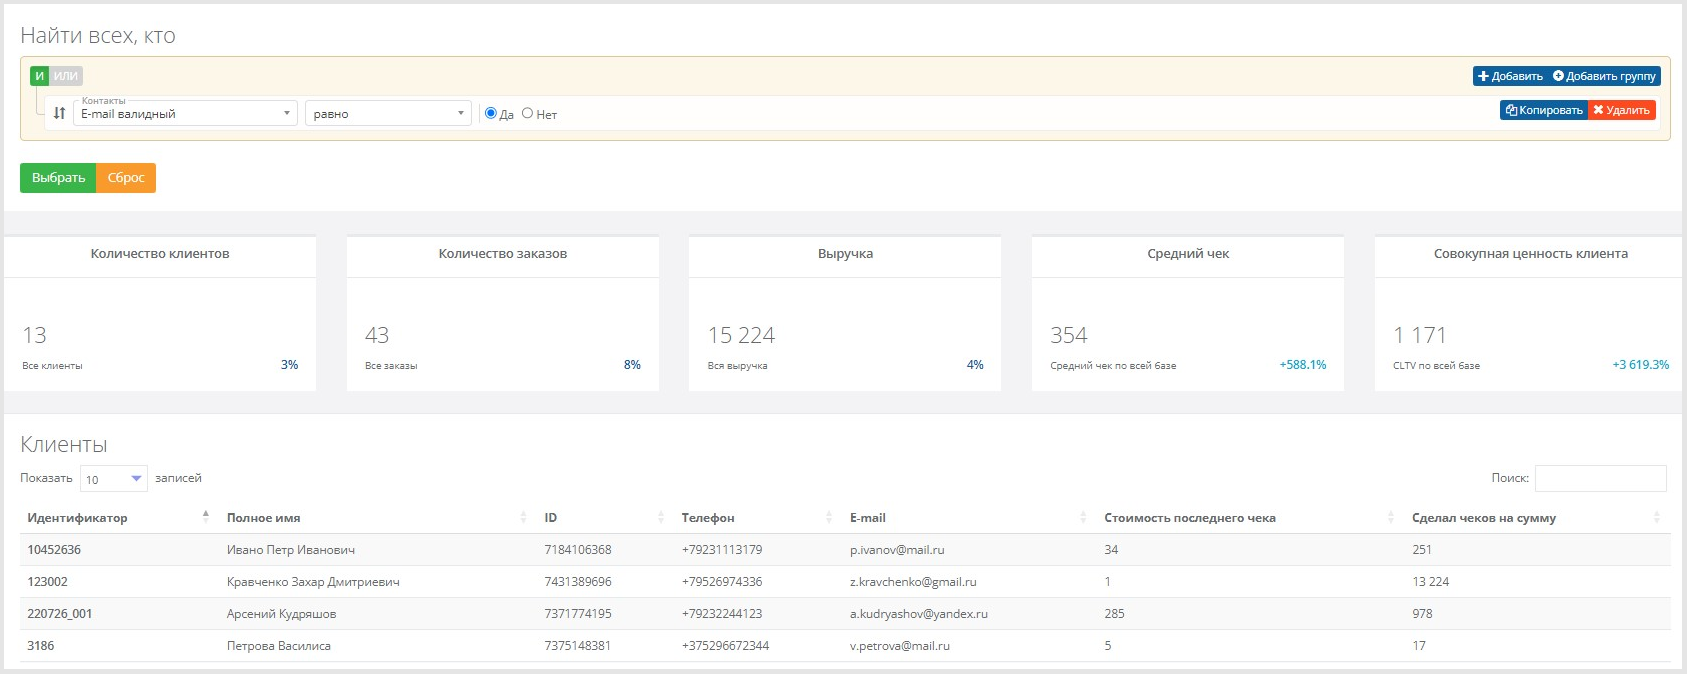The height and width of the screenshot is (674, 1687).
Task: Click name Ивано Петр Иванович
Action: [x=291, y=550]
